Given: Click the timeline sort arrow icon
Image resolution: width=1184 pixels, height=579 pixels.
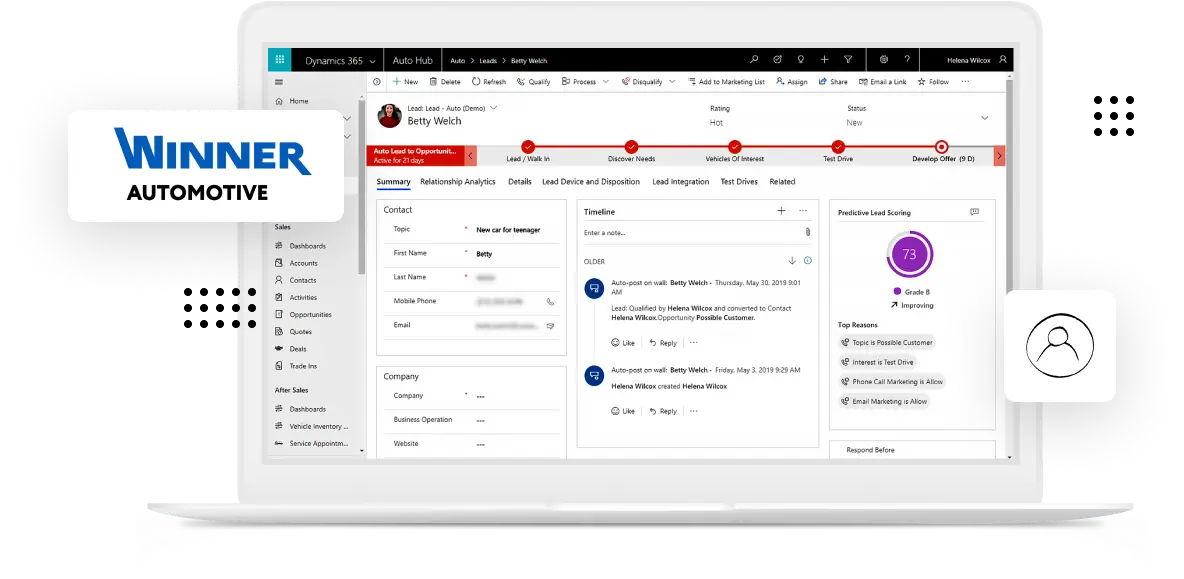Looking at the screenshot, I should pos(792,260).
